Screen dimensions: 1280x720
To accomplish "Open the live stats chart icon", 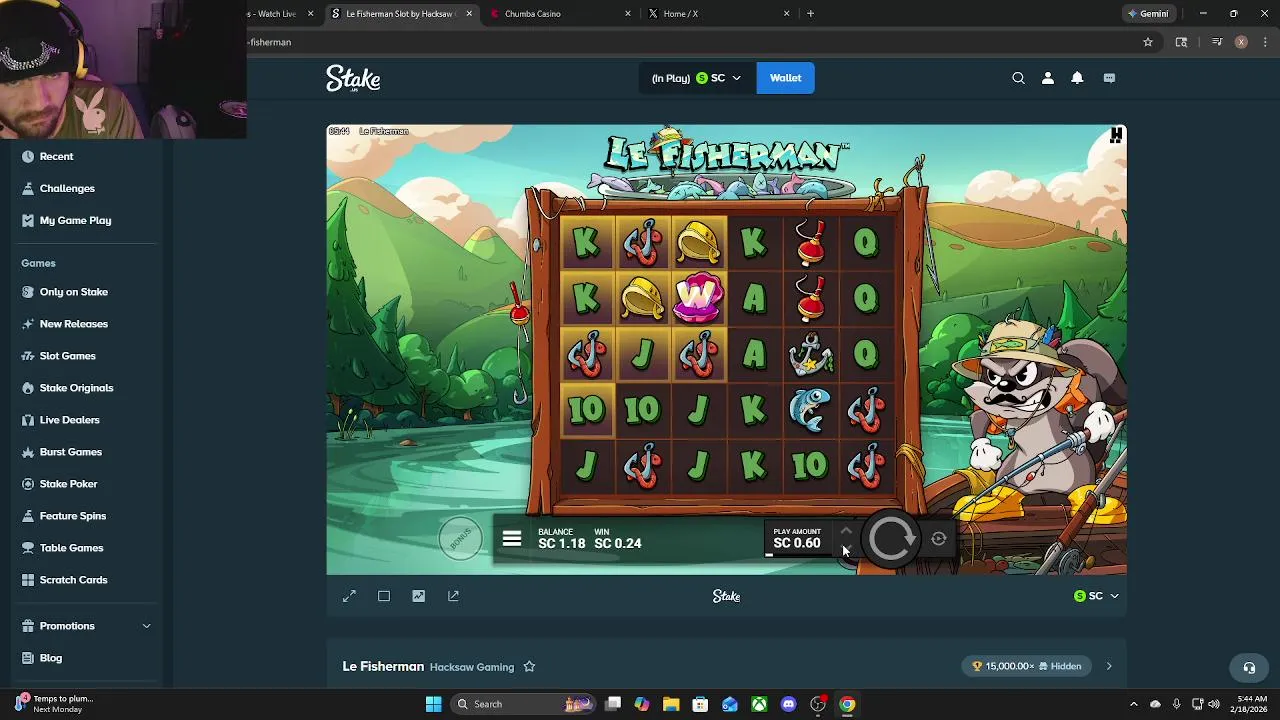I will pyautogui.click(x=418, y=596).
